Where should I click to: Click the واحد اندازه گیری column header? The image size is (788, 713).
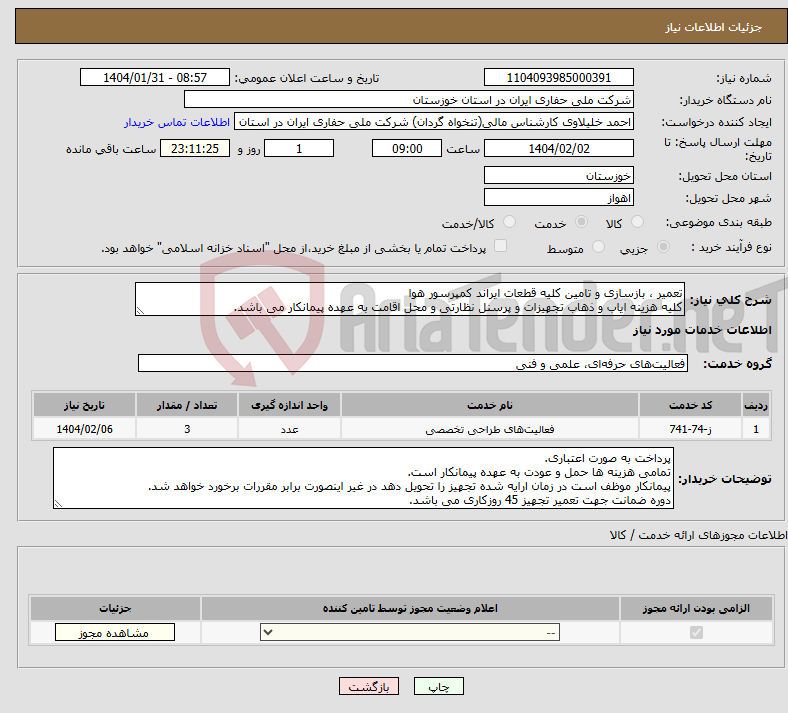pyautogui.click(x=289, y=405)
